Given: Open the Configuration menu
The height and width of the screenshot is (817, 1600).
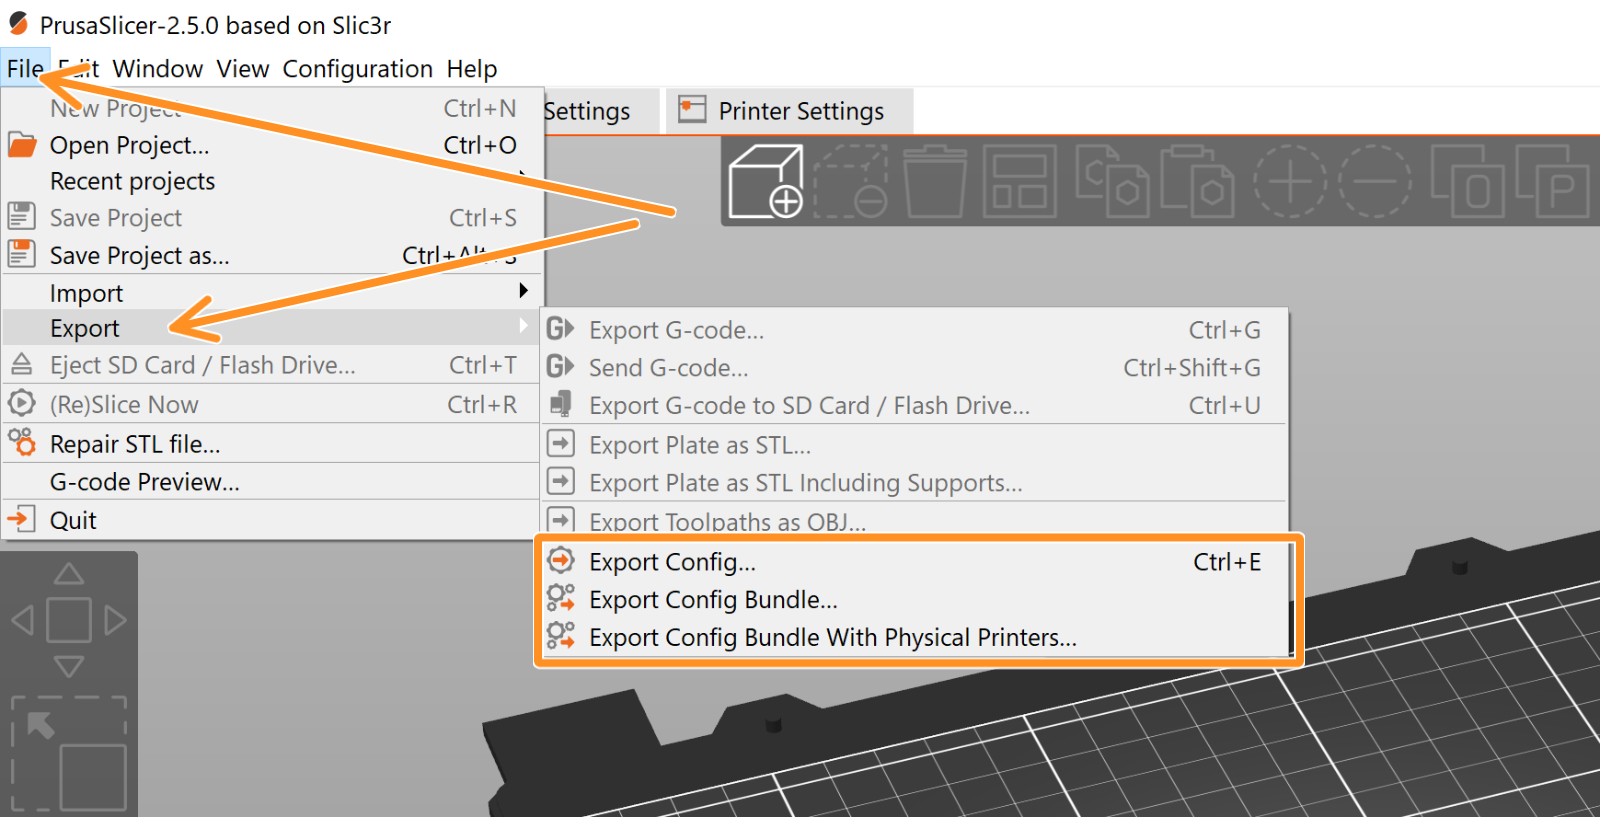Looking at the screenshot, I should pos(357,69).
